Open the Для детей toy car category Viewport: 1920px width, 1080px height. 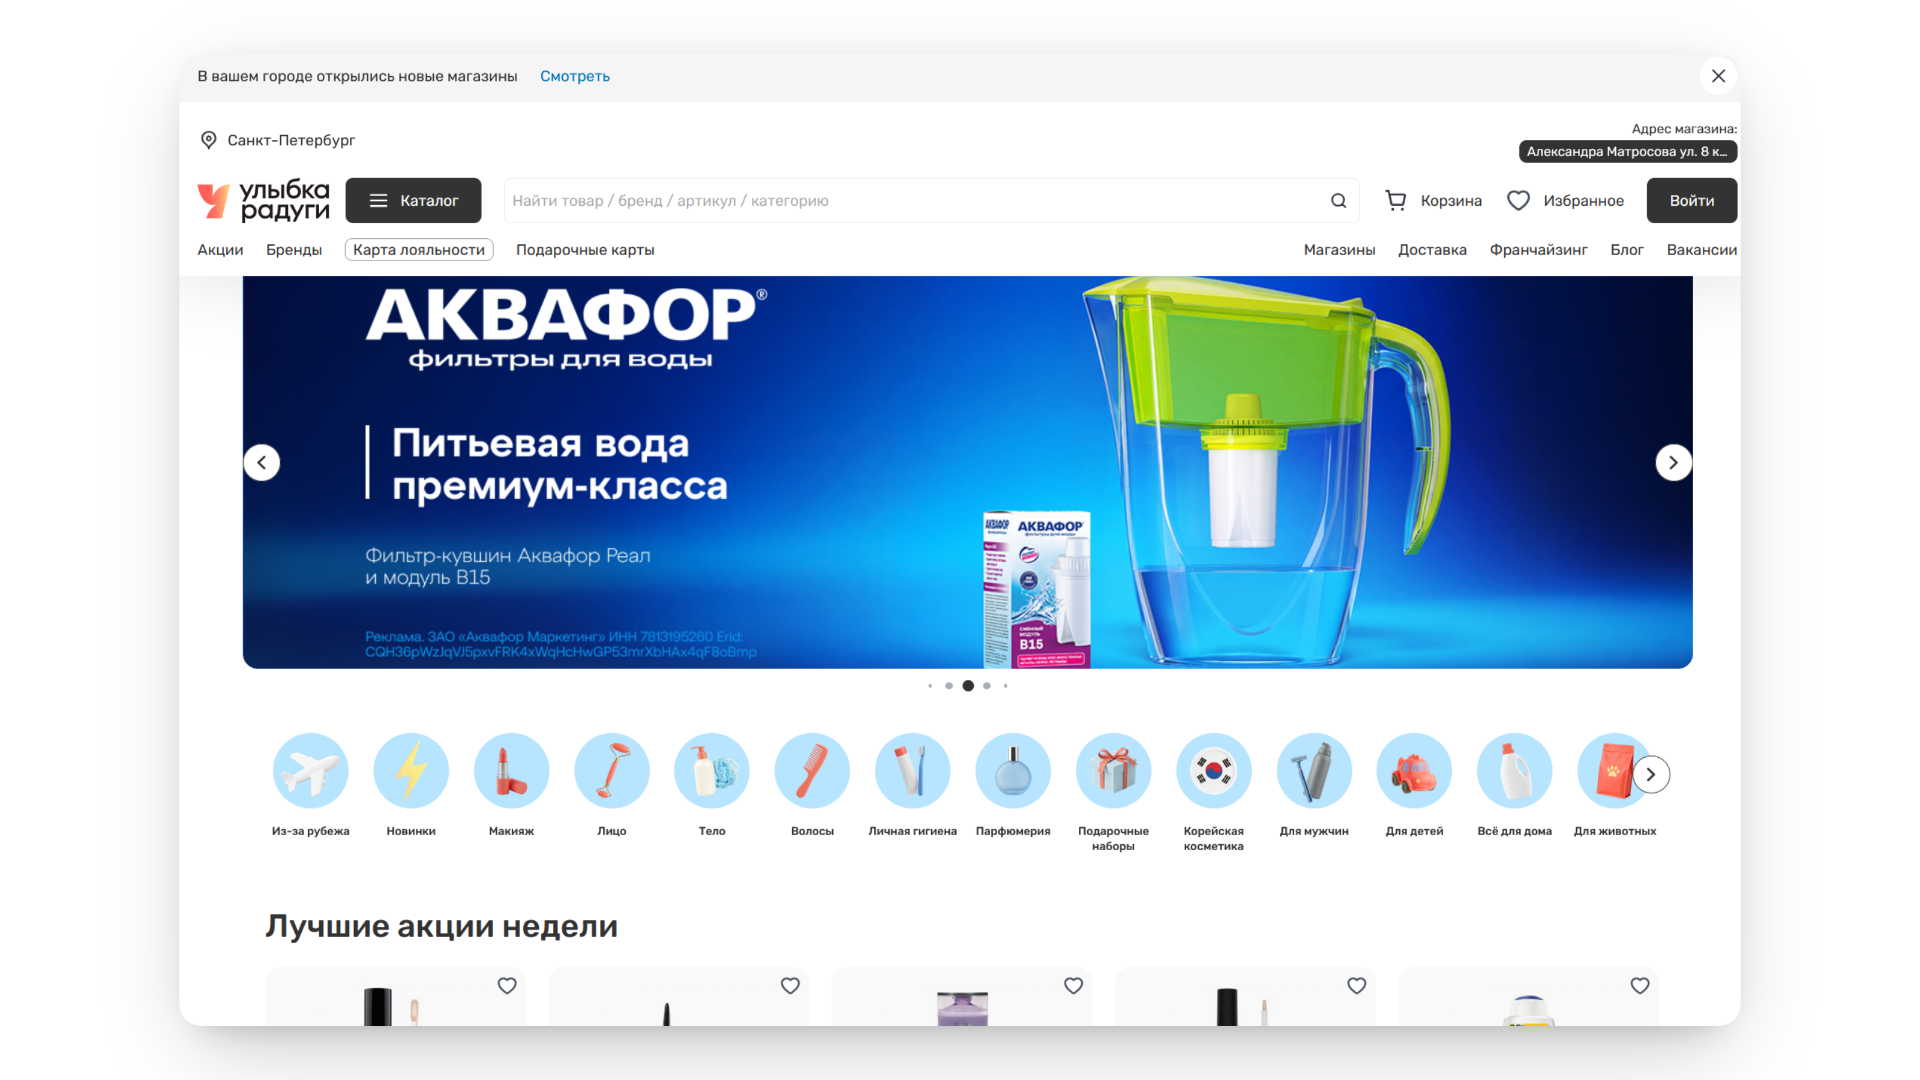[x=1414, y=771]
